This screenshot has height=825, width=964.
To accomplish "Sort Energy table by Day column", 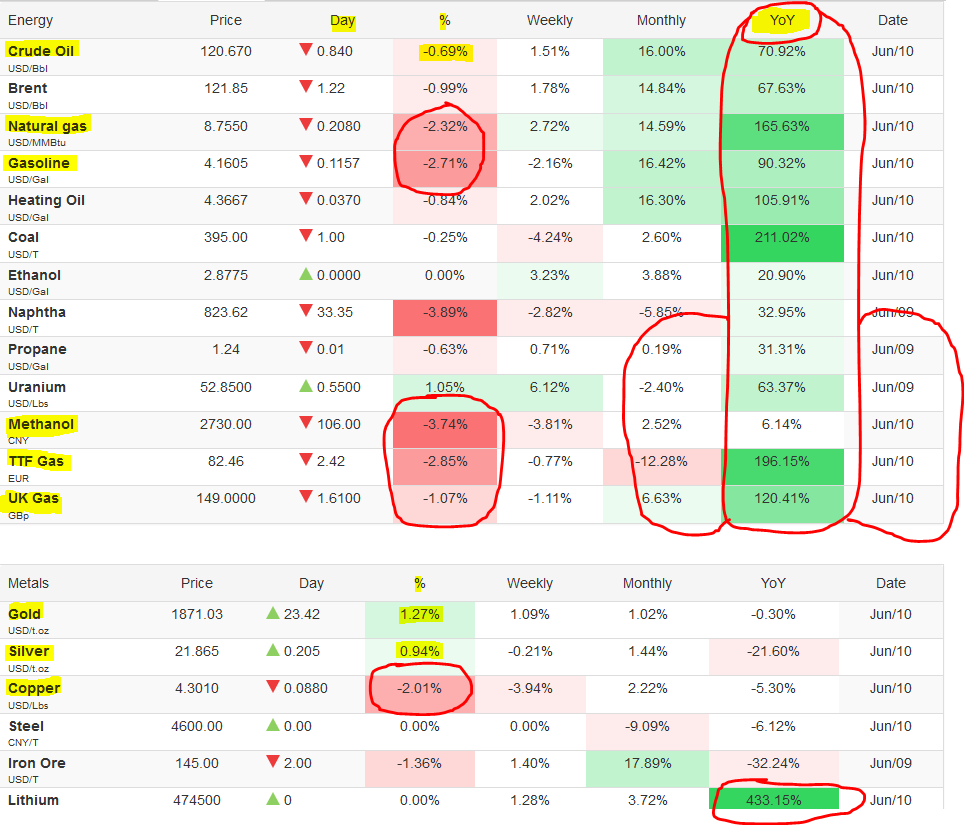I will (342, 21).
